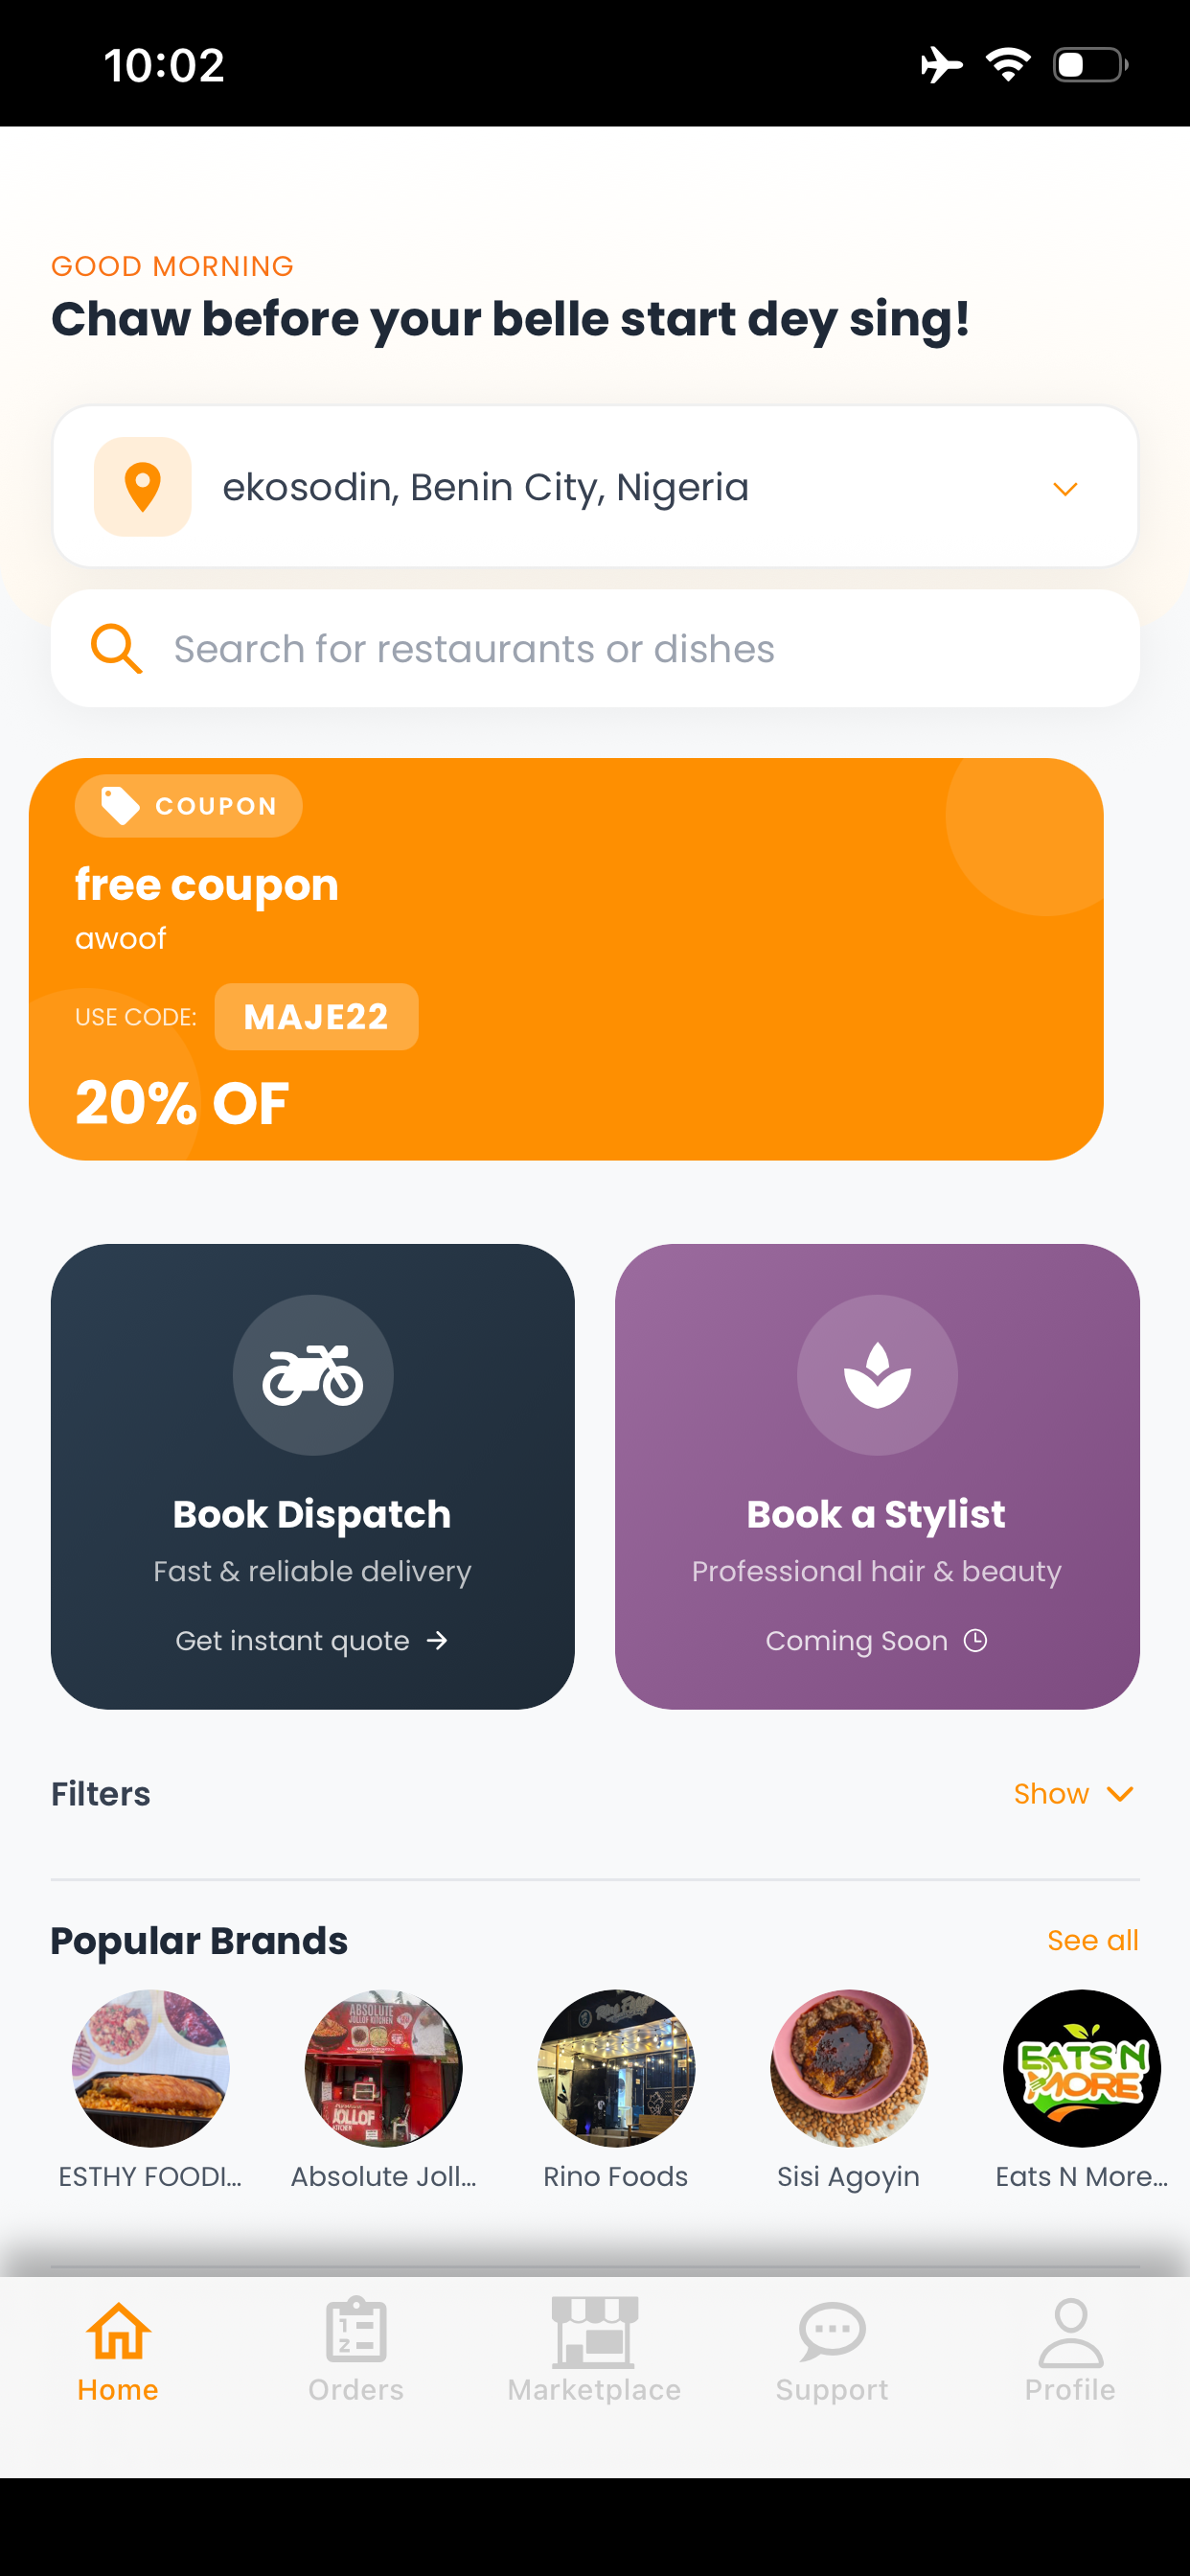
Task: Open the Rino Foods brand thumbnail
Action: tap(616, 2068)
